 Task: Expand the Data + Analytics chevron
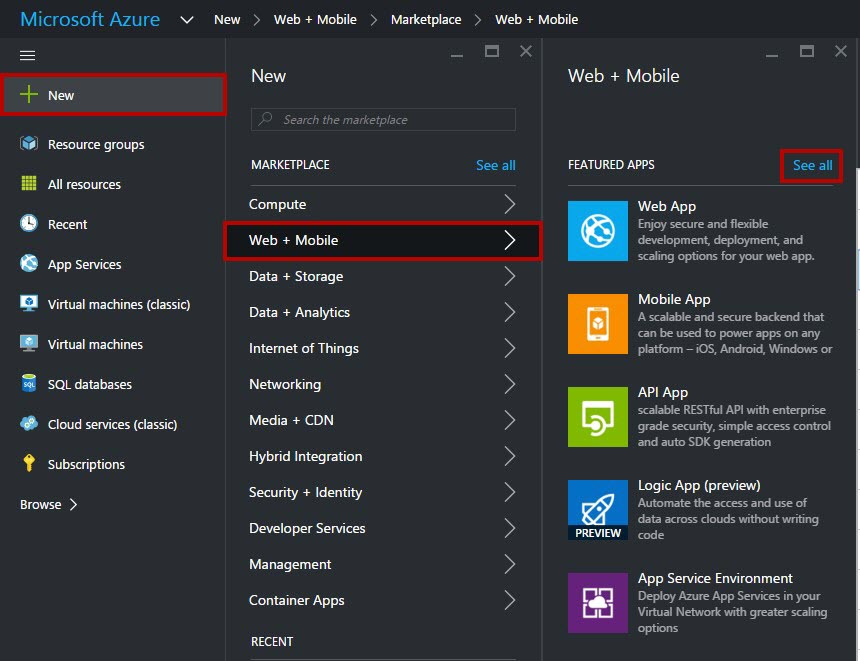coord(510,312)
